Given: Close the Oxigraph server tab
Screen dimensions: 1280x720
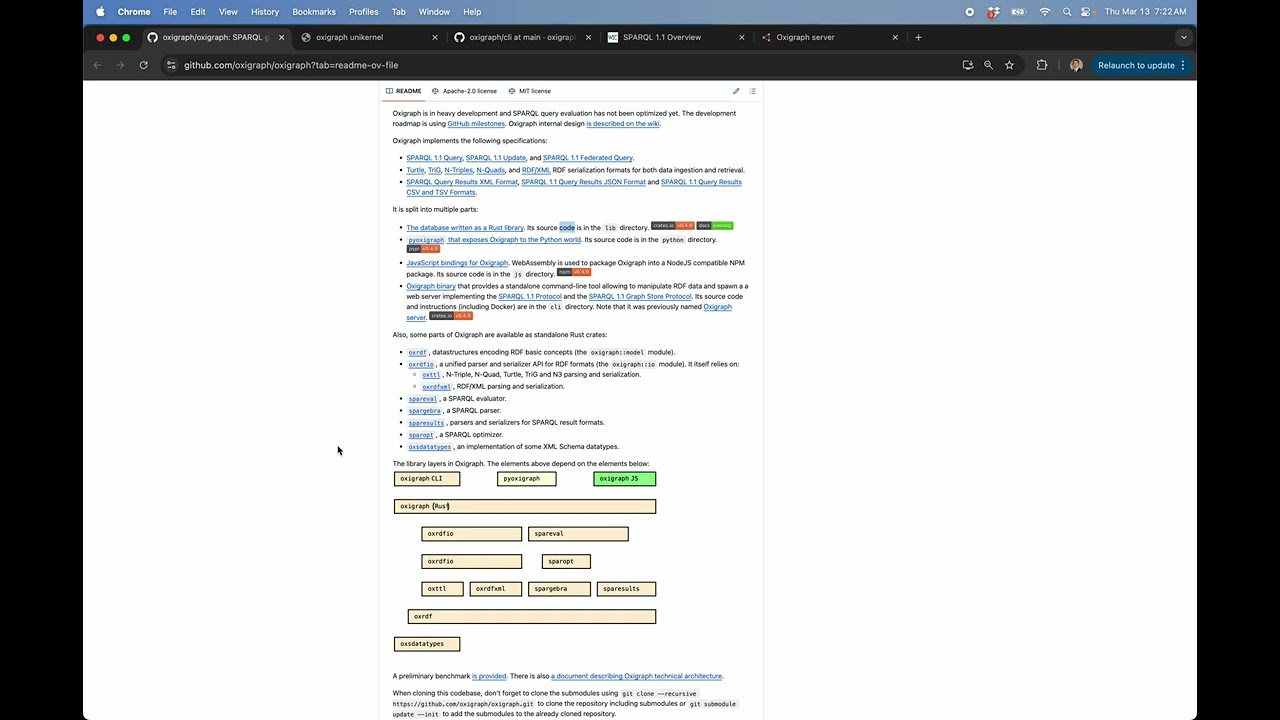Looking at the screenshot, I should (895, 37).
